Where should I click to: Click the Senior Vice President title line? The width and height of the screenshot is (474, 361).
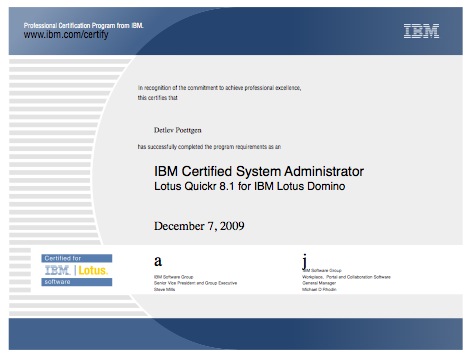[x=195, y=283]
